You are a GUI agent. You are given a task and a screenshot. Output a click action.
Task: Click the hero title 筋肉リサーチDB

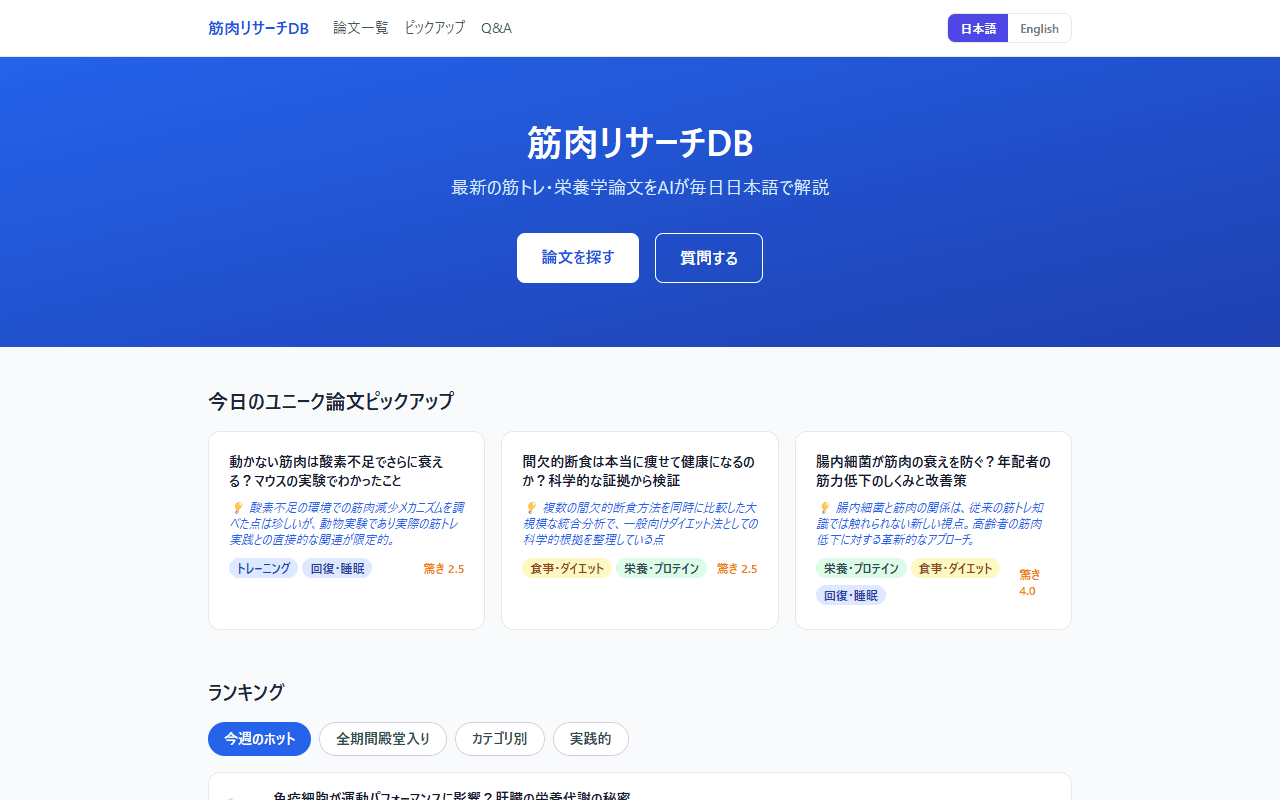[x=640, y=144]
